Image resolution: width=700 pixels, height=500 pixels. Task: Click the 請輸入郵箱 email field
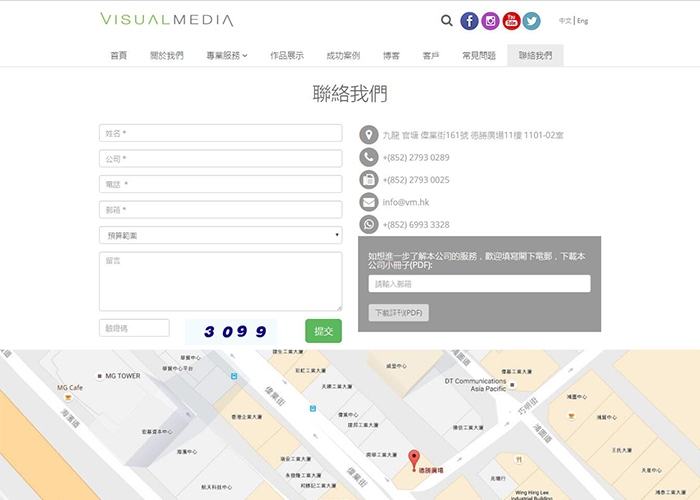[479, 284]
